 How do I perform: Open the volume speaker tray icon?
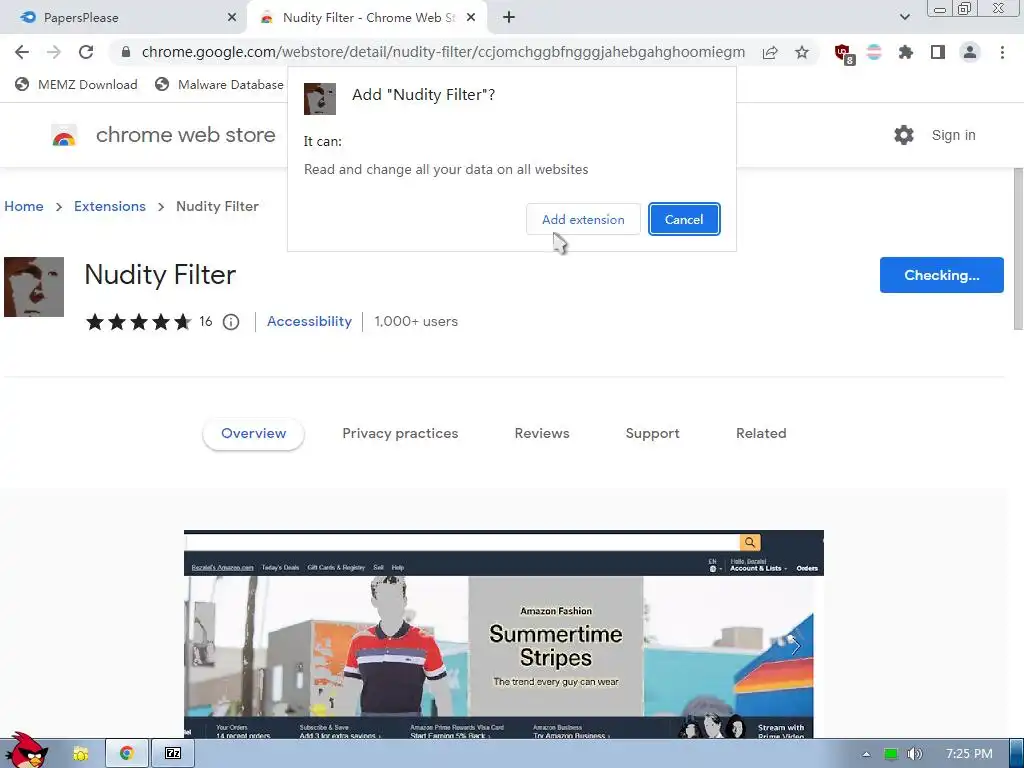tap(915, 754)
